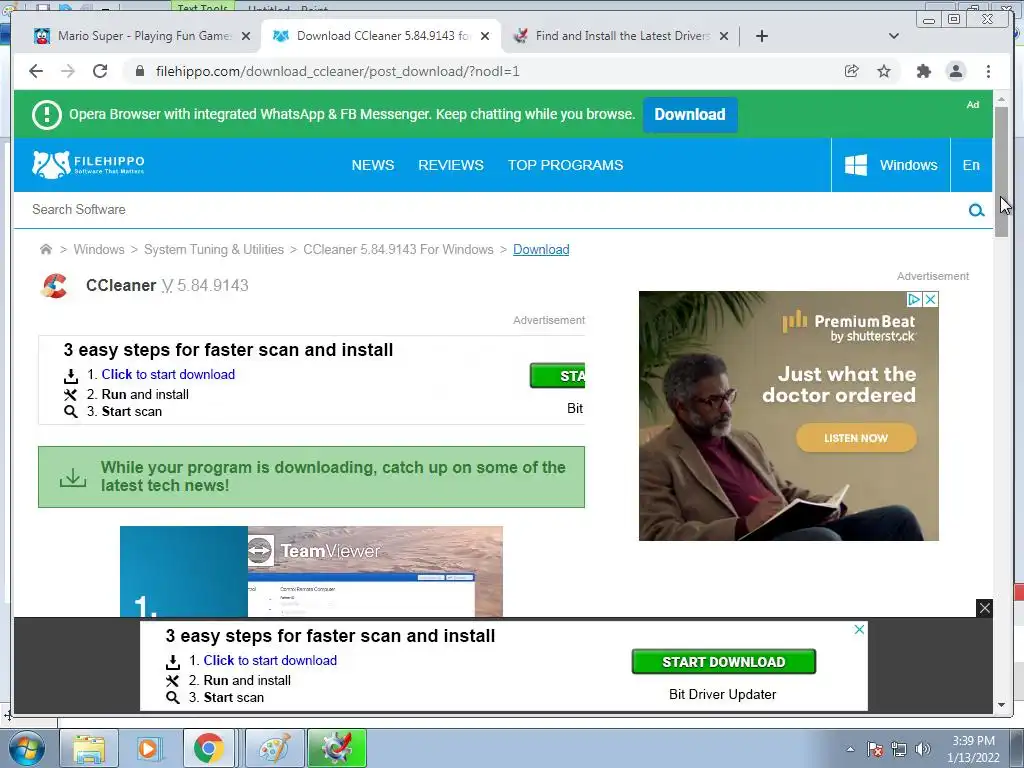Close the Find and Install Drivers tab

pos(724,36)
